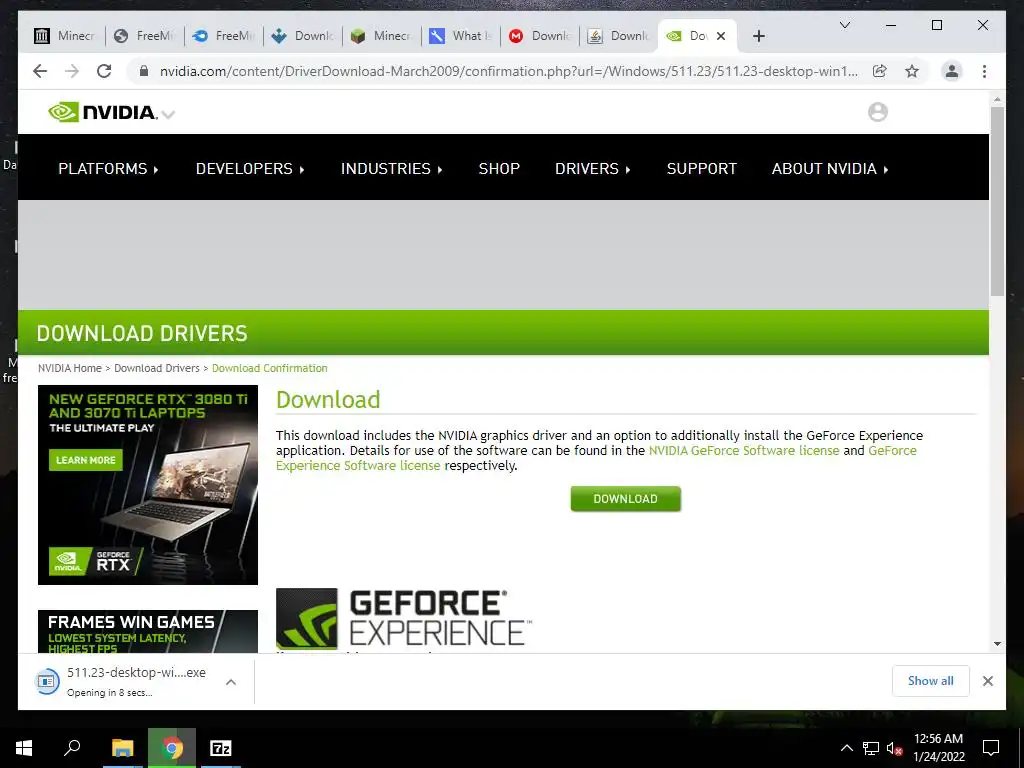Expand the PLATFORMS menu
The height and width of the screenshot is (768, 1024).
pos(108,168)
